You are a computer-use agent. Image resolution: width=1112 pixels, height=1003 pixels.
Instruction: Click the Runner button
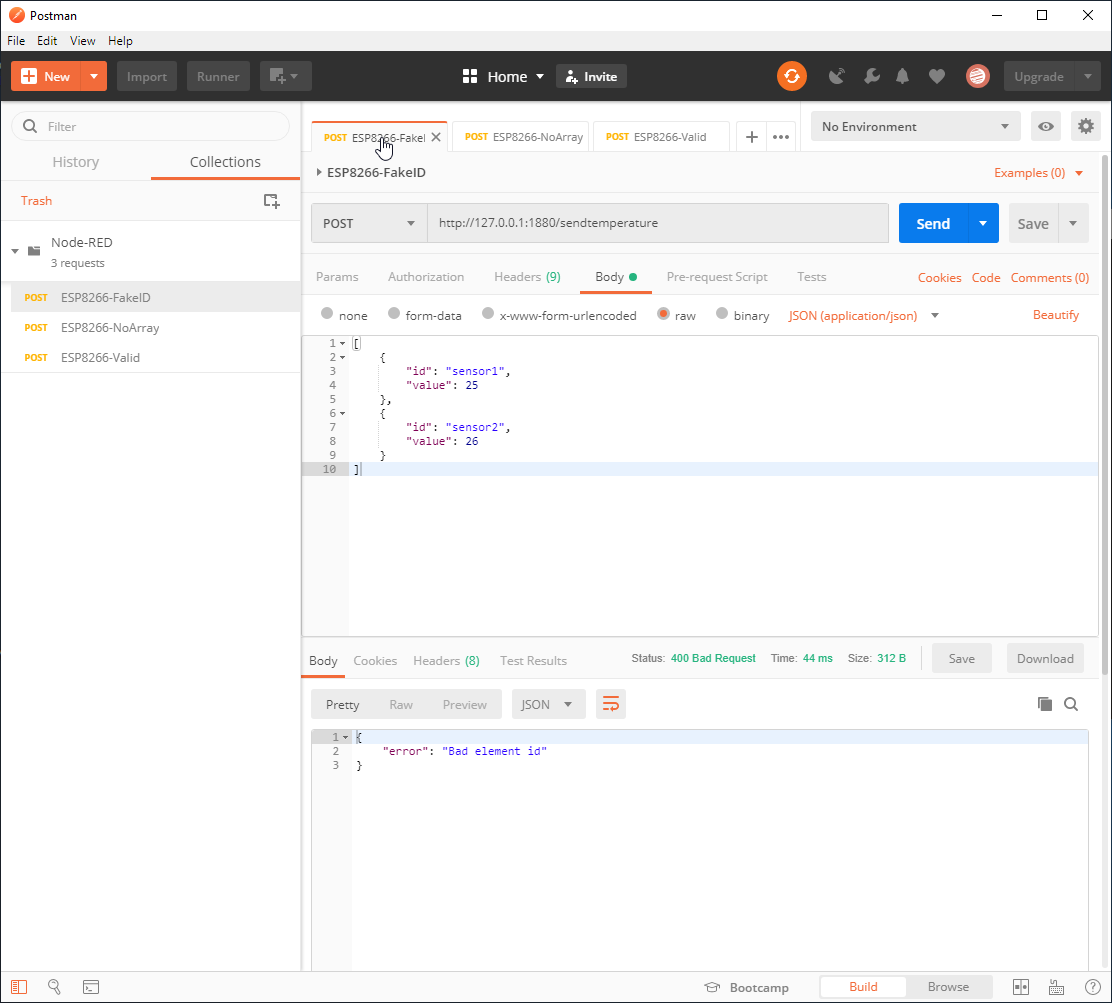pos(218,76)
